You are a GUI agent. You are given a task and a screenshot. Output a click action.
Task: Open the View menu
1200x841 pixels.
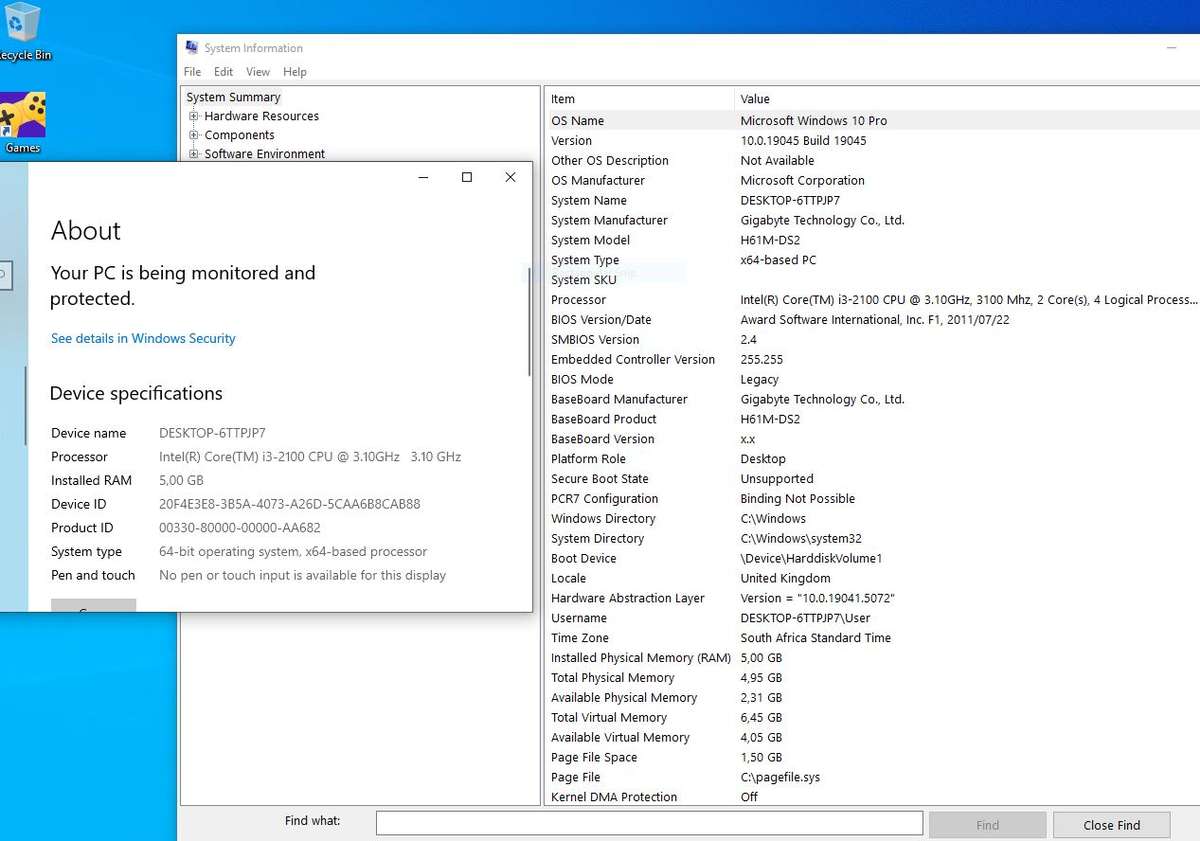(258, 72)
